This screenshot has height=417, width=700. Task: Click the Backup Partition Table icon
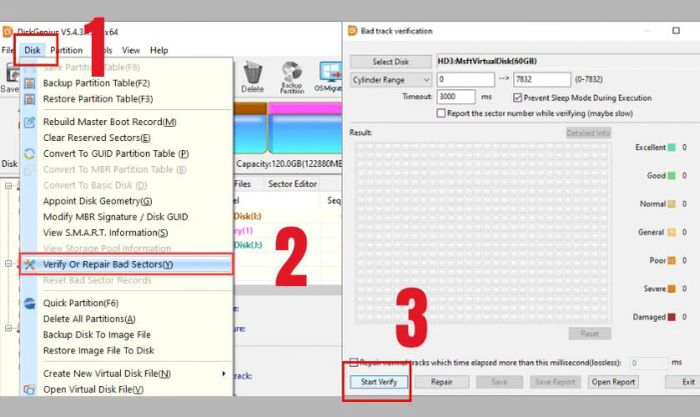coord(29,83)
